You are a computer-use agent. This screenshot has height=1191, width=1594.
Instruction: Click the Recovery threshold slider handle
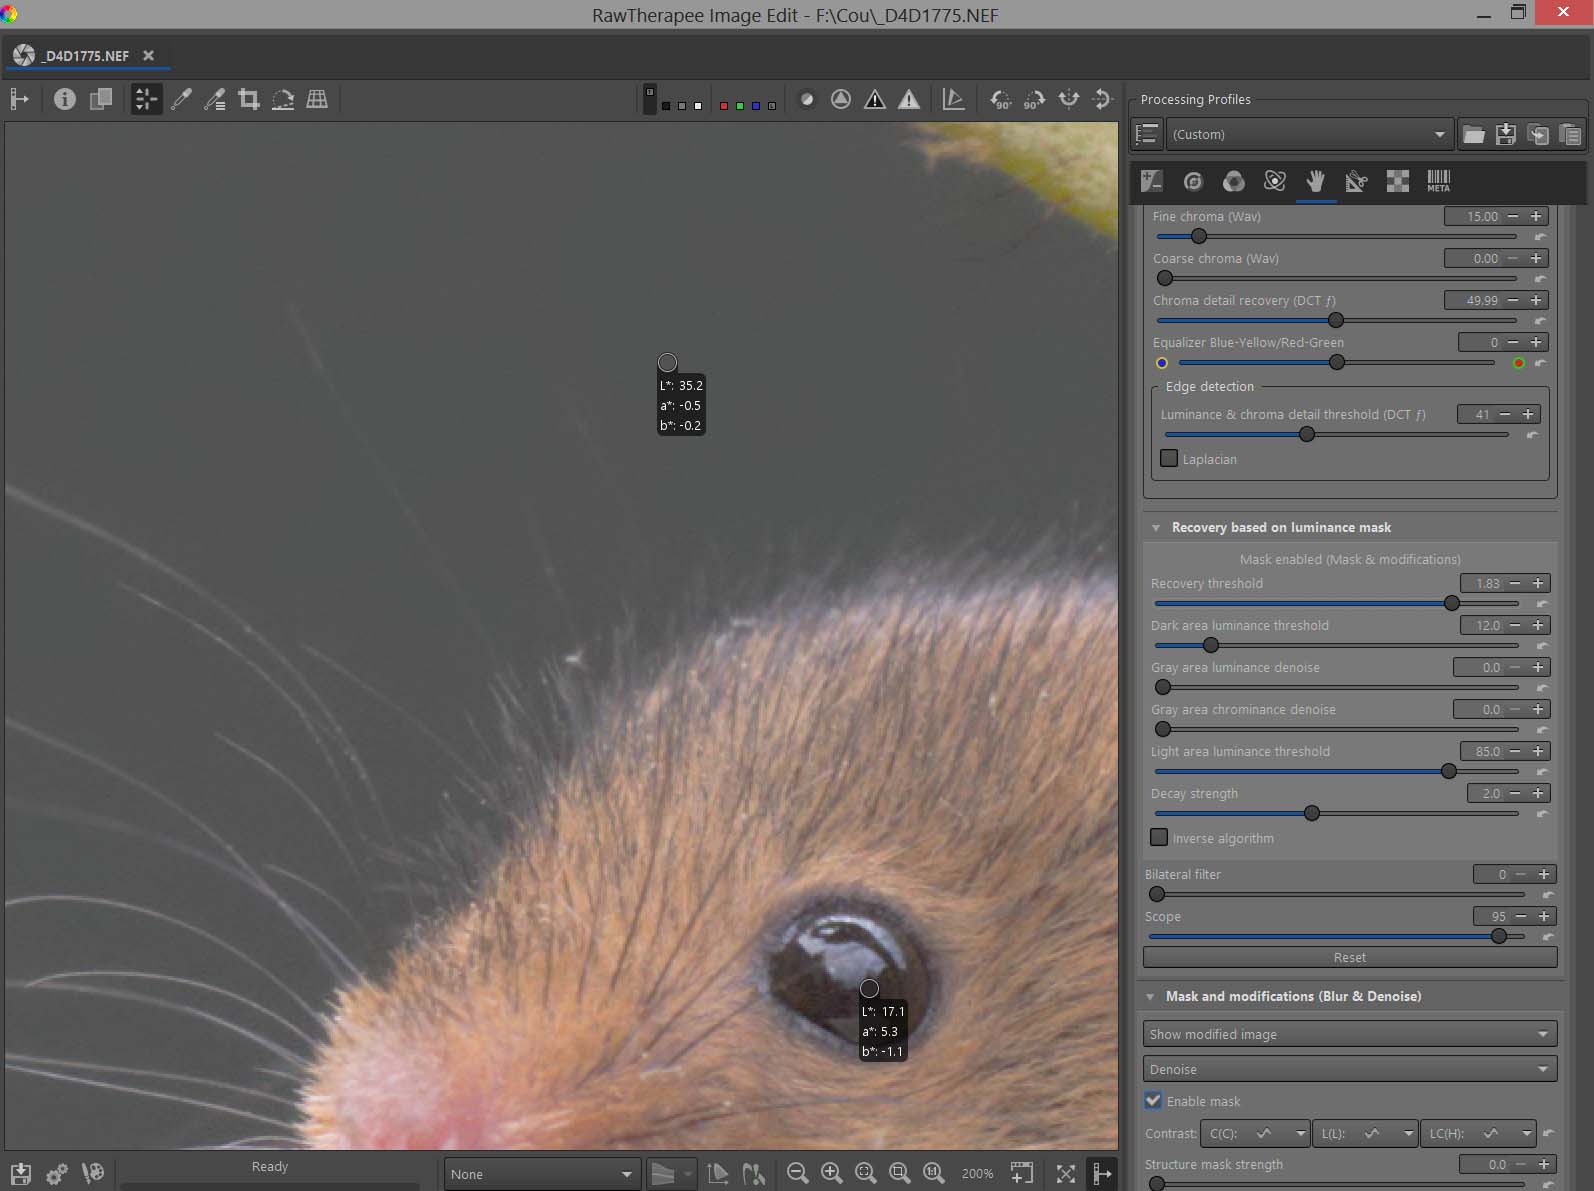point(1452,604)
